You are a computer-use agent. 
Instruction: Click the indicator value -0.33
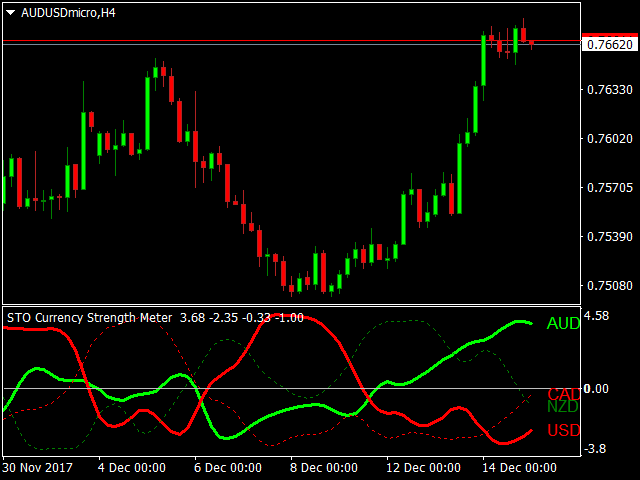click(256, 318)
